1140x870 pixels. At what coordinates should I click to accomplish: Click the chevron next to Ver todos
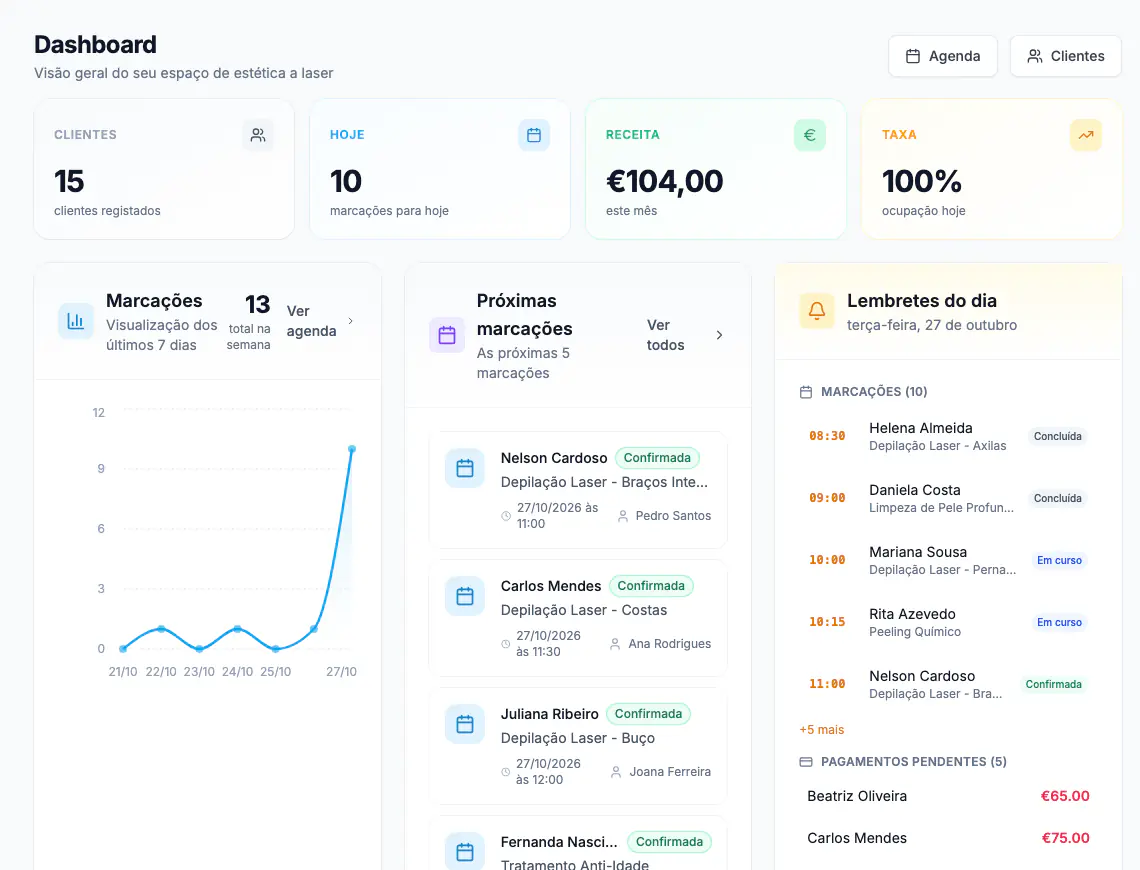[x=719, y=335]
